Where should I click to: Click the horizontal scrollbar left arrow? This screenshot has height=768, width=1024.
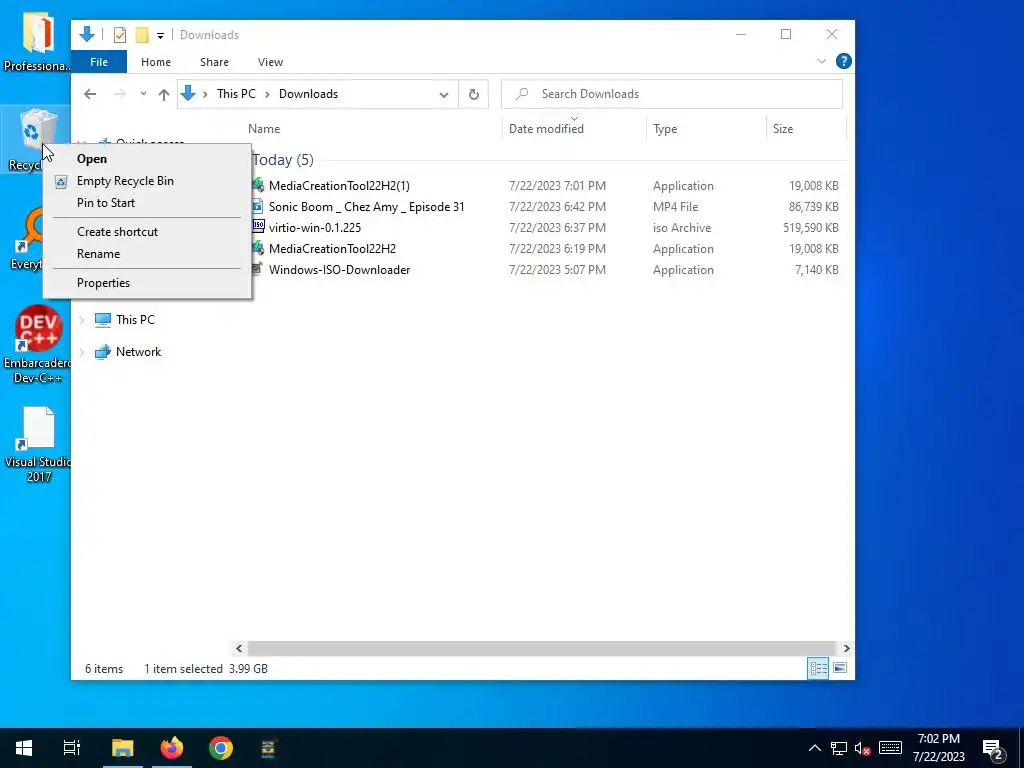tap(239, 648)
